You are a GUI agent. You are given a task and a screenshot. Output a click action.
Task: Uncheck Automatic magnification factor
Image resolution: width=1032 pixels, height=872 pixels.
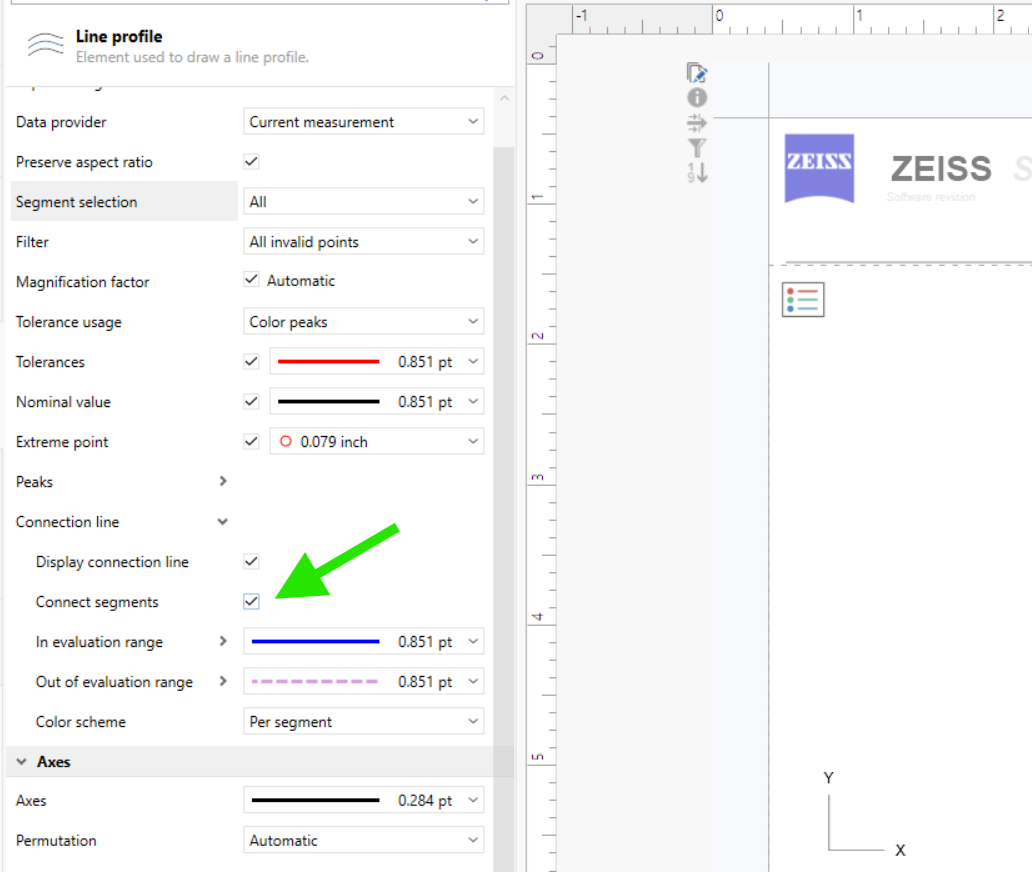click(251, 280)
